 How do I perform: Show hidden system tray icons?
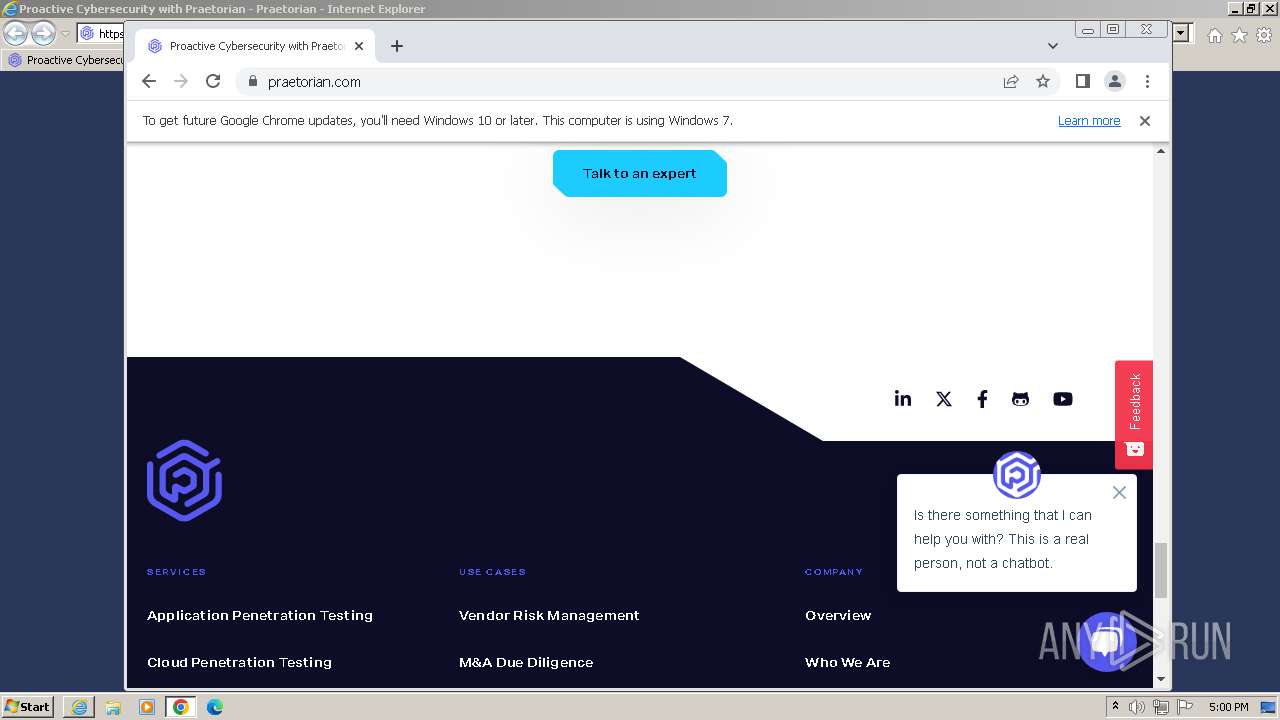click(x=1116, y=707)
